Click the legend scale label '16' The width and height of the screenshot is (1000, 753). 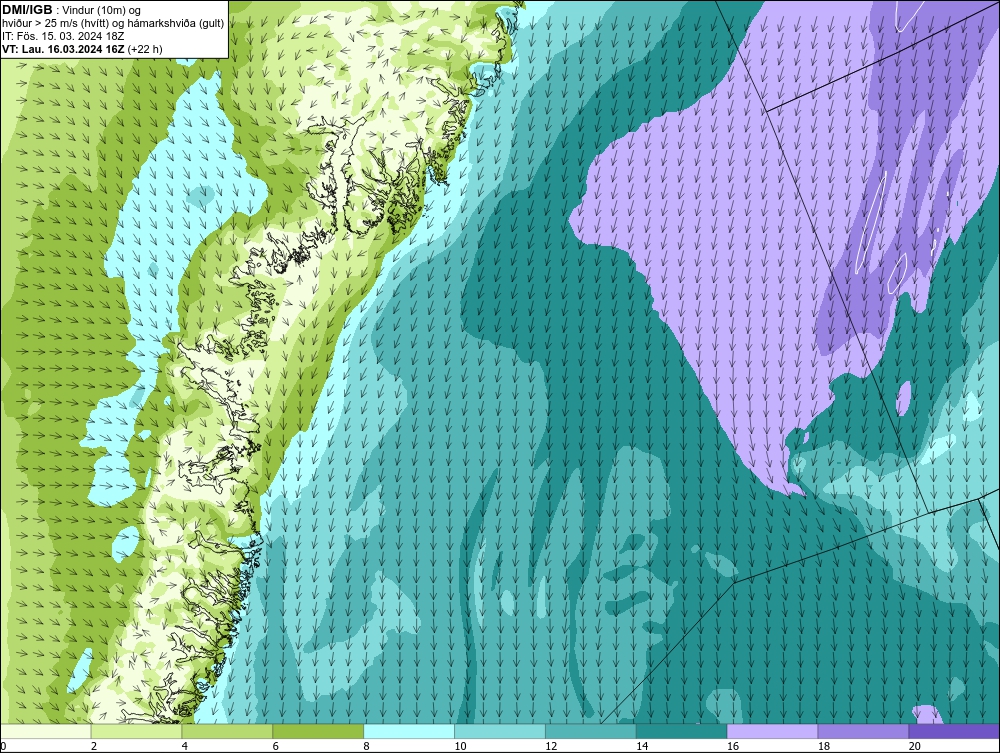pos(733,746)
